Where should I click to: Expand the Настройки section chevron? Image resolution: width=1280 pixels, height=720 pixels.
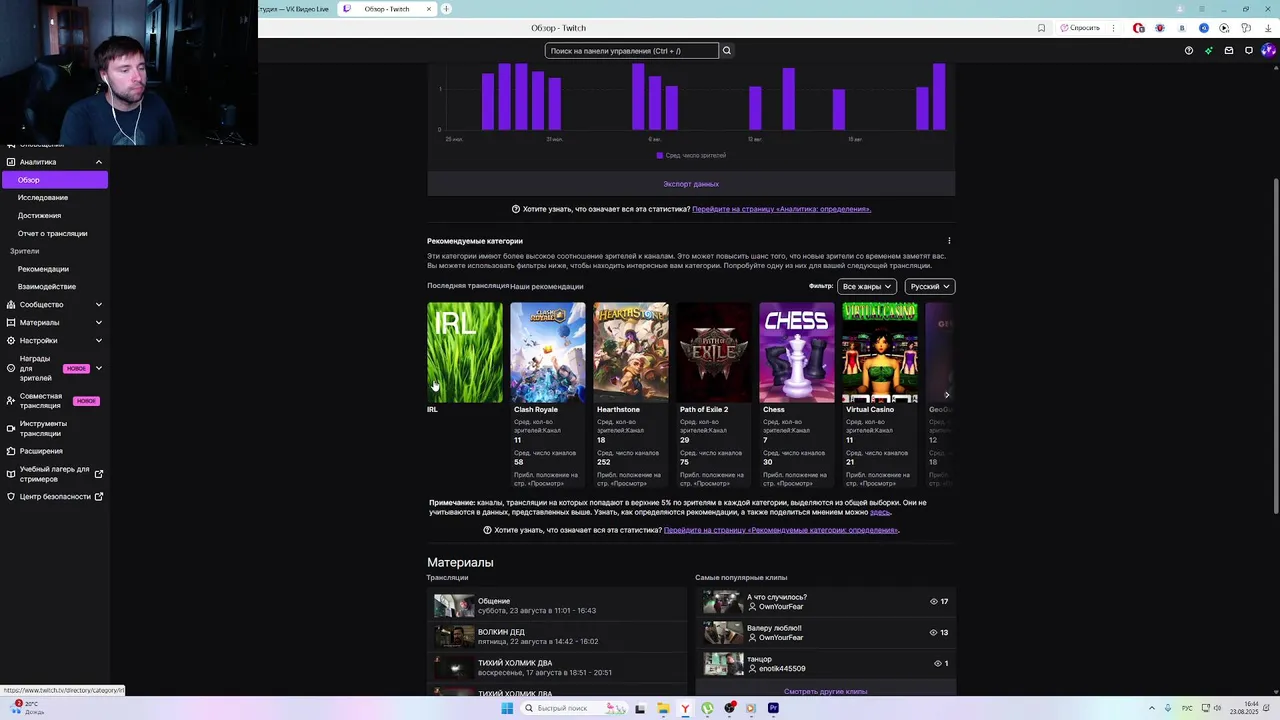coord(98,340)
